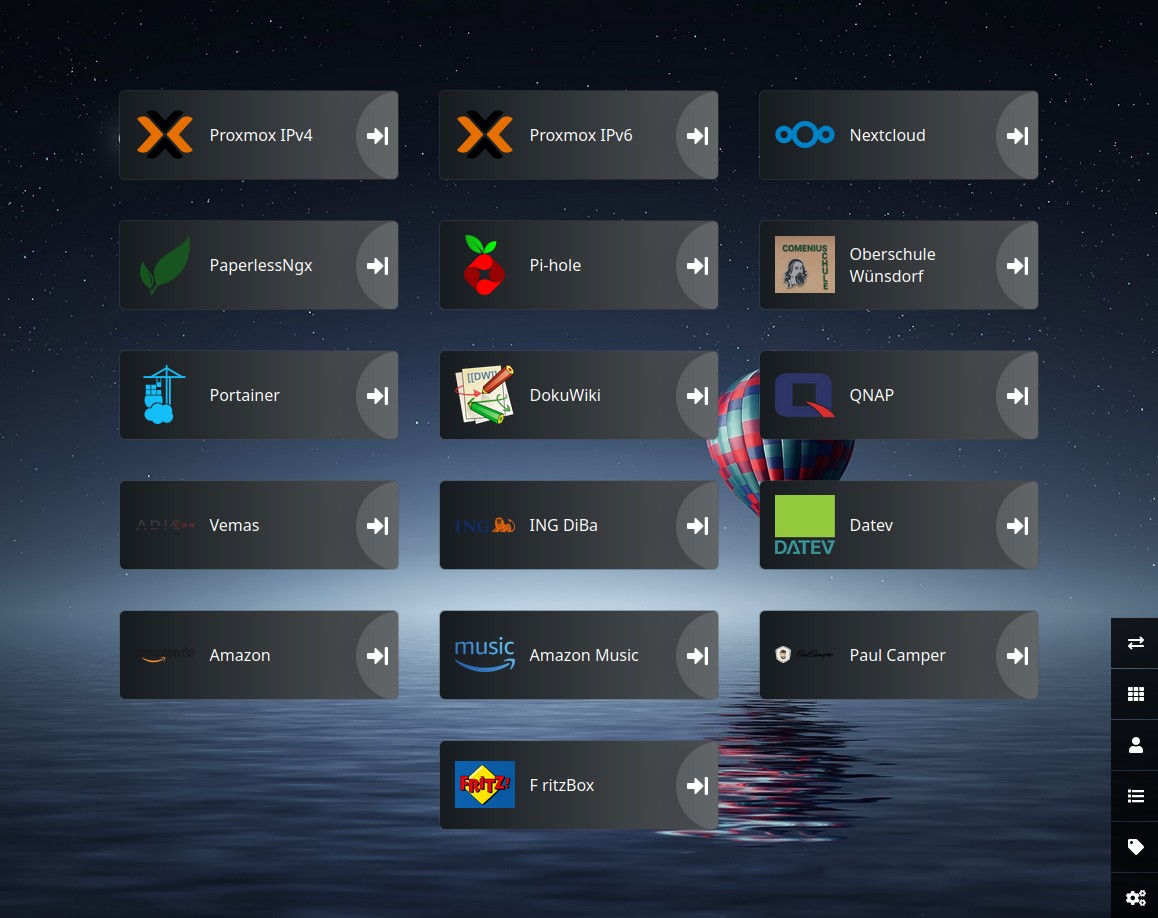Open the grid dashboard sidebar icon
1158x918 pixels.
[1135, 694]
